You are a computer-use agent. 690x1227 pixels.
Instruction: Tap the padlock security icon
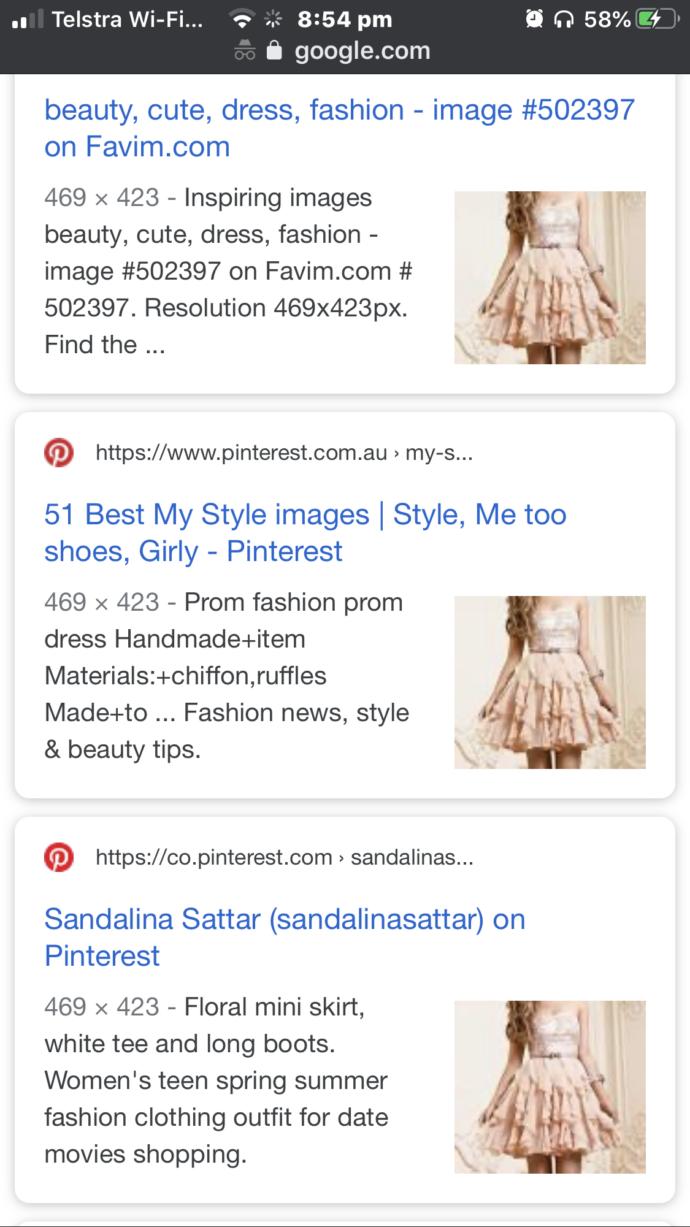275,51
